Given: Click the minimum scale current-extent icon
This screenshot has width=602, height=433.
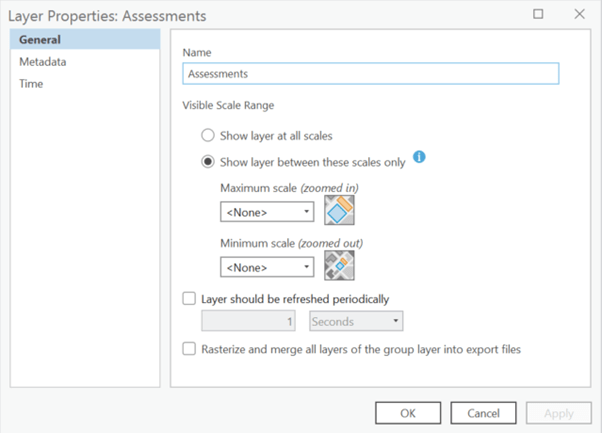Looking at the screenshot, I should click(x=340, y=266).
